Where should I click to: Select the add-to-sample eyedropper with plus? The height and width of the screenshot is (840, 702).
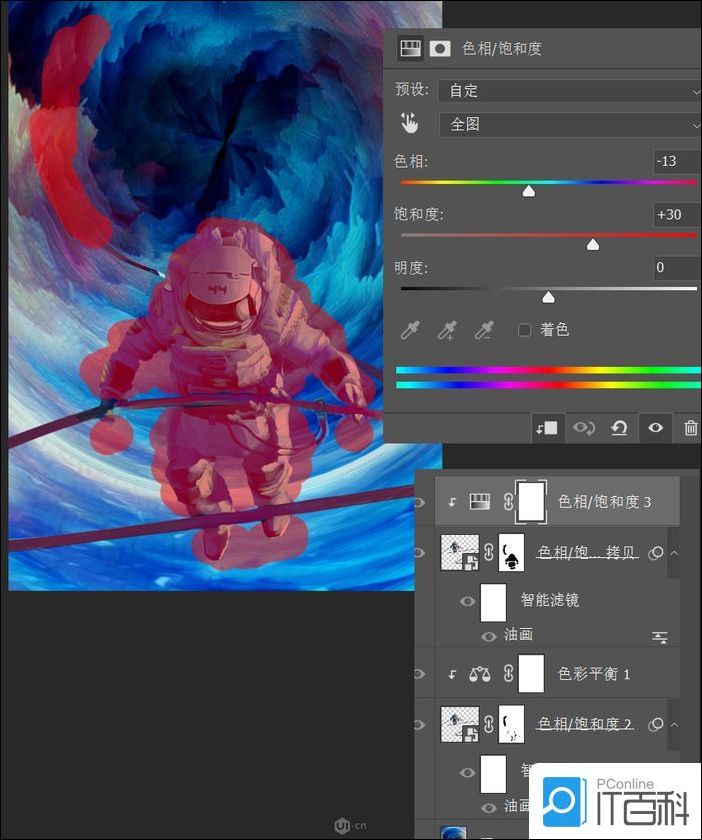click(x=447, y=330)
